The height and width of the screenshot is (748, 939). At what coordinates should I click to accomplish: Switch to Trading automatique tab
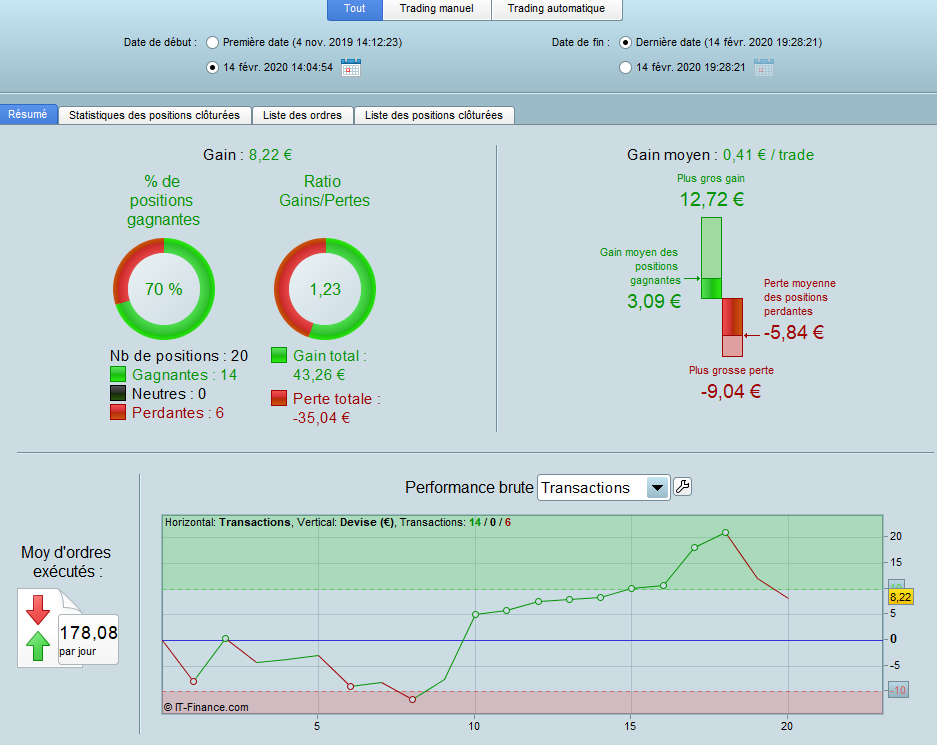[x=556, y=9]
